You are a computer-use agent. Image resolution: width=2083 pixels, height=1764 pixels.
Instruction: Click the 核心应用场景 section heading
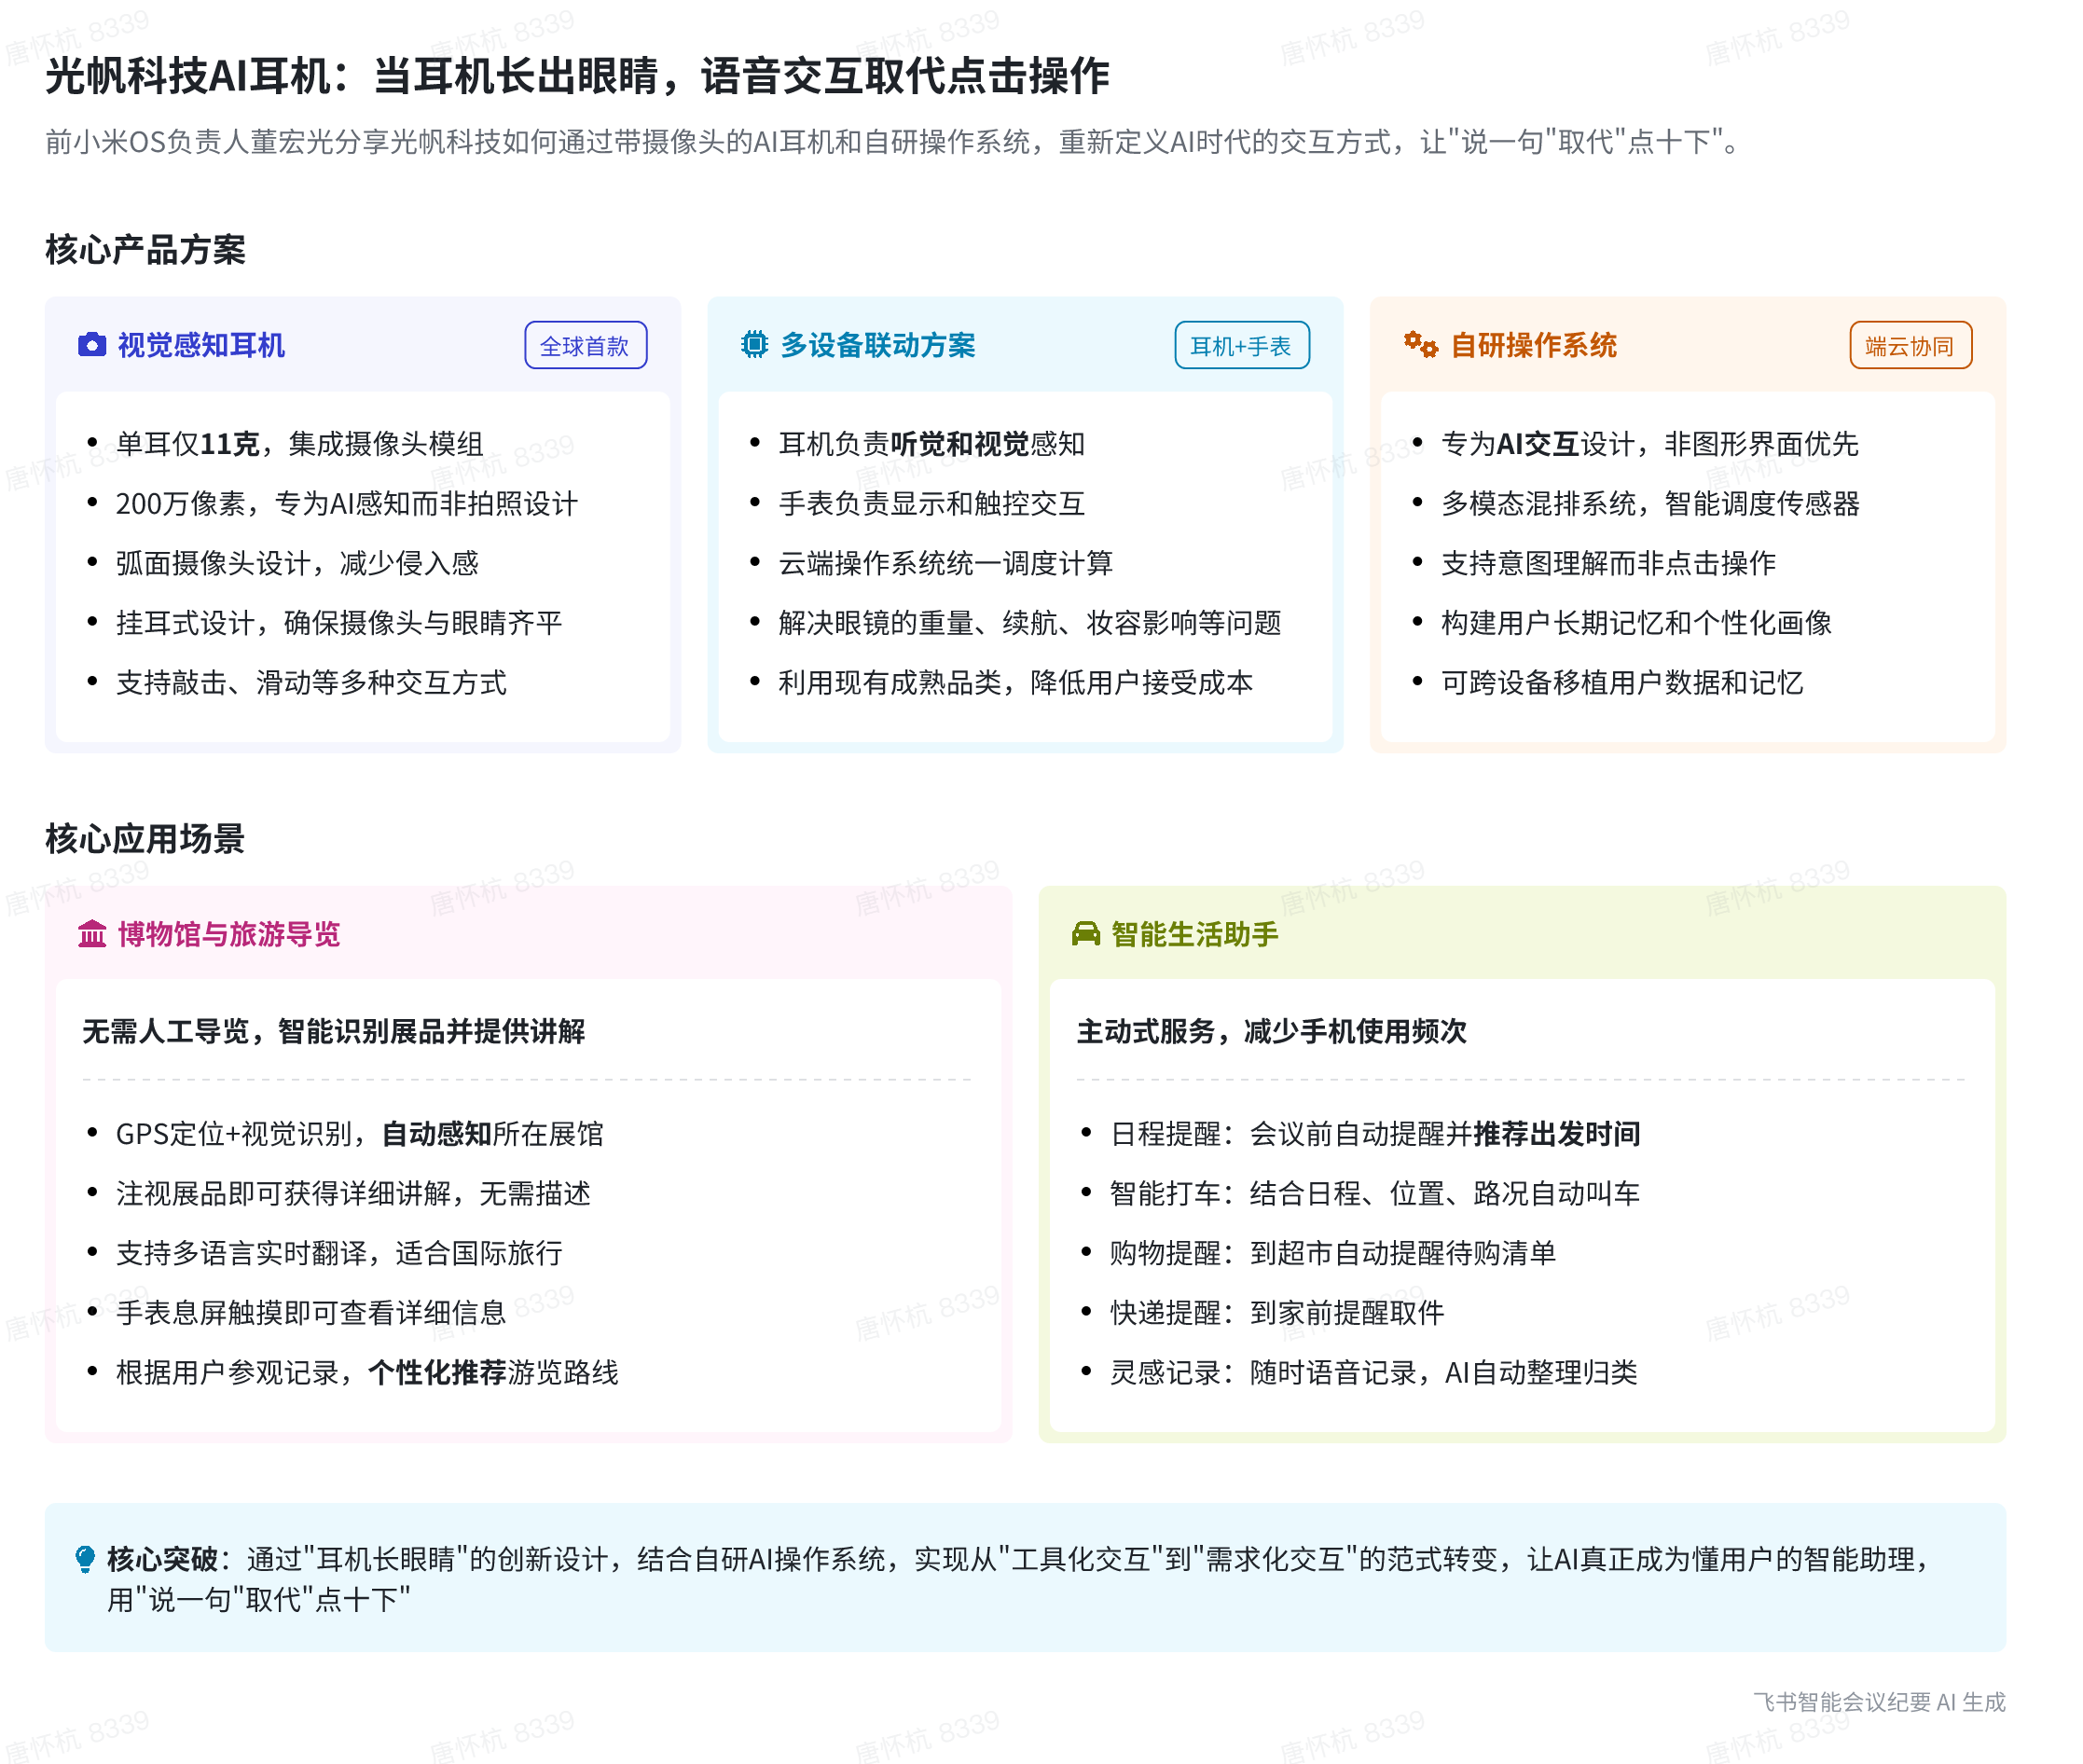(x=145, y=838)
